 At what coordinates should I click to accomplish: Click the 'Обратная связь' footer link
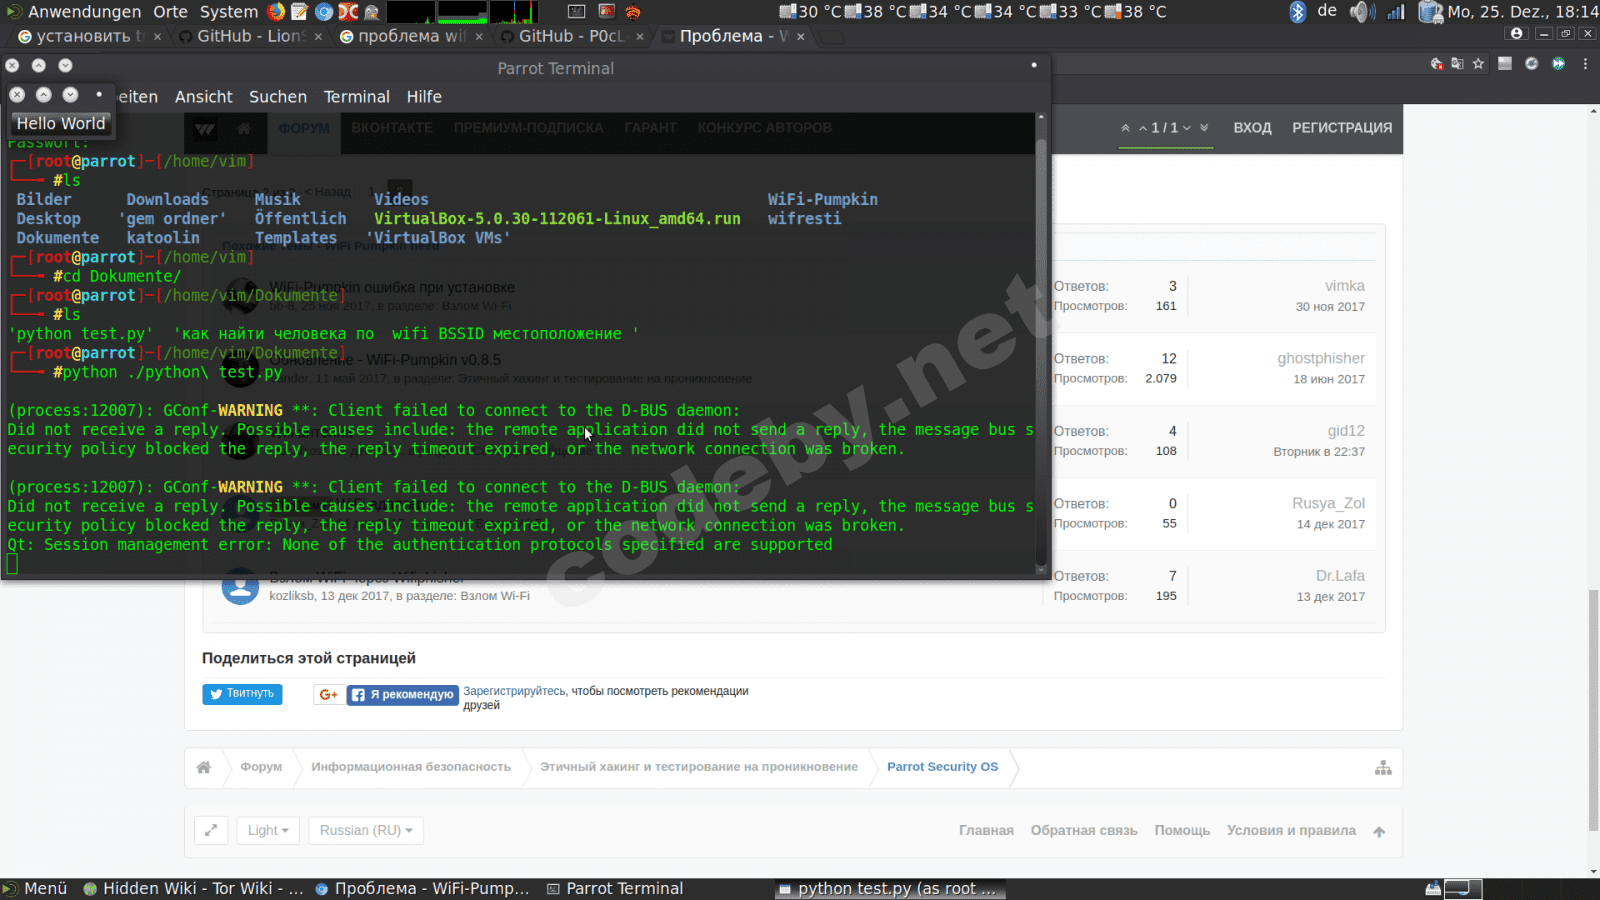click(1084, 831)
